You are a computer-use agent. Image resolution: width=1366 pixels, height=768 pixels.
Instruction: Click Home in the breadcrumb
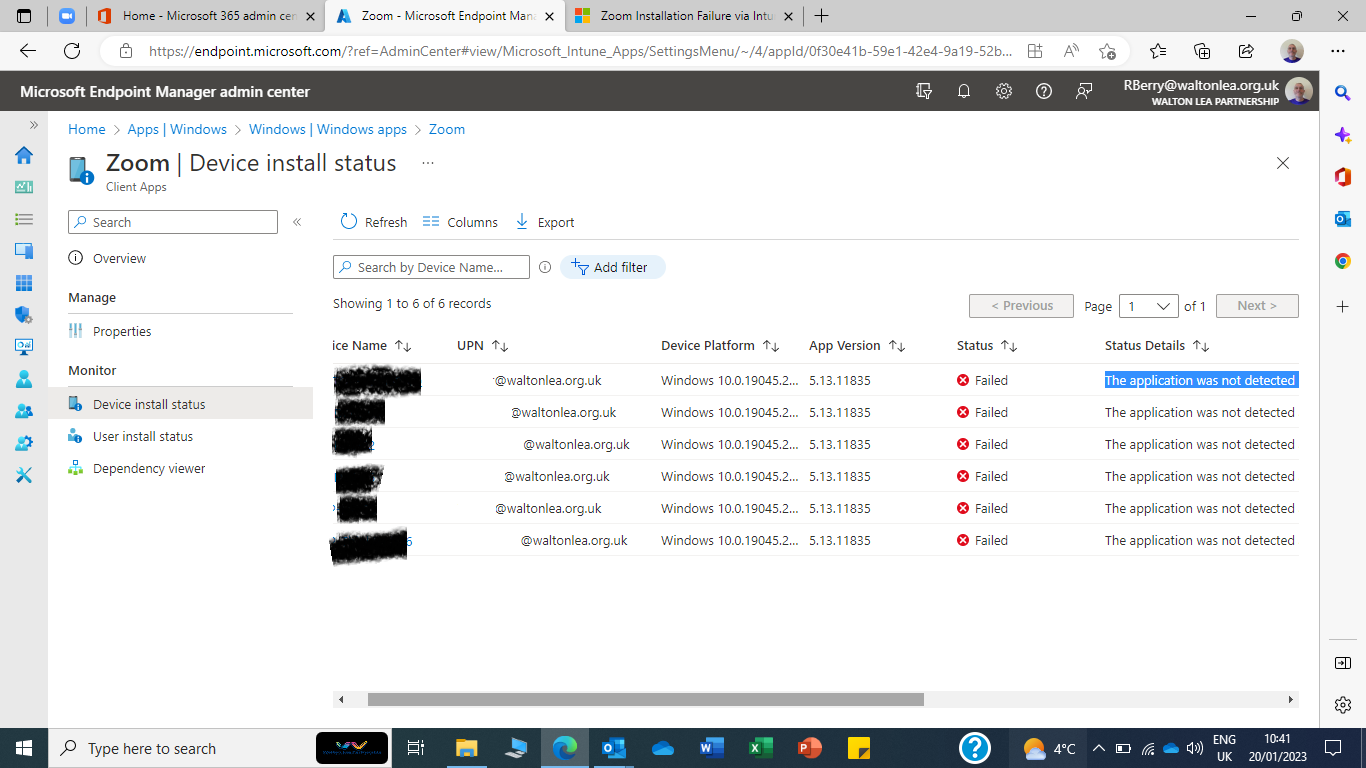[x=87, y=129]
